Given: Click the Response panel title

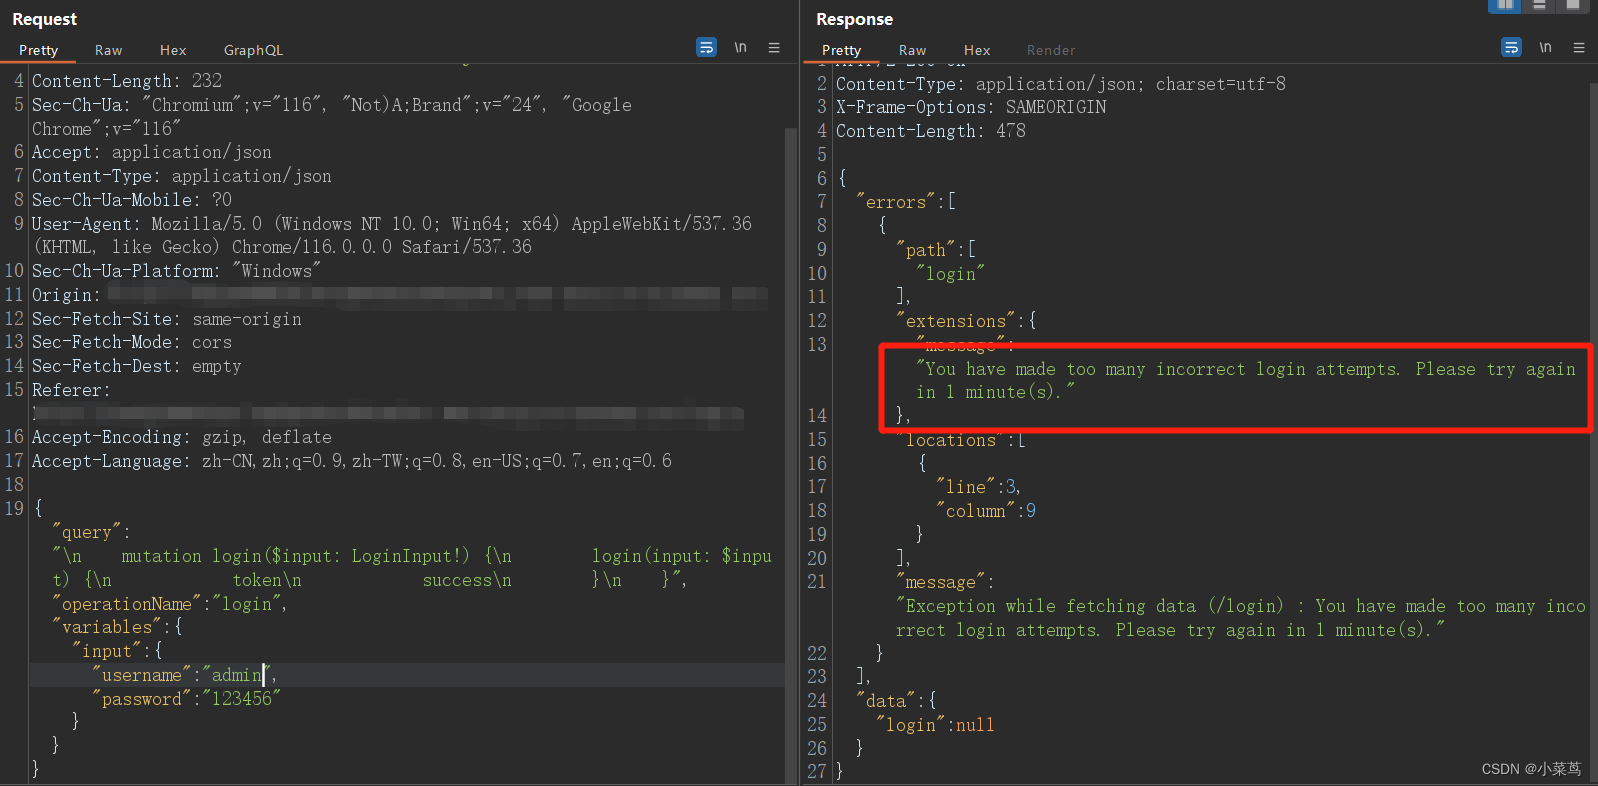Looking at the screenshot, I should (854, 19).
